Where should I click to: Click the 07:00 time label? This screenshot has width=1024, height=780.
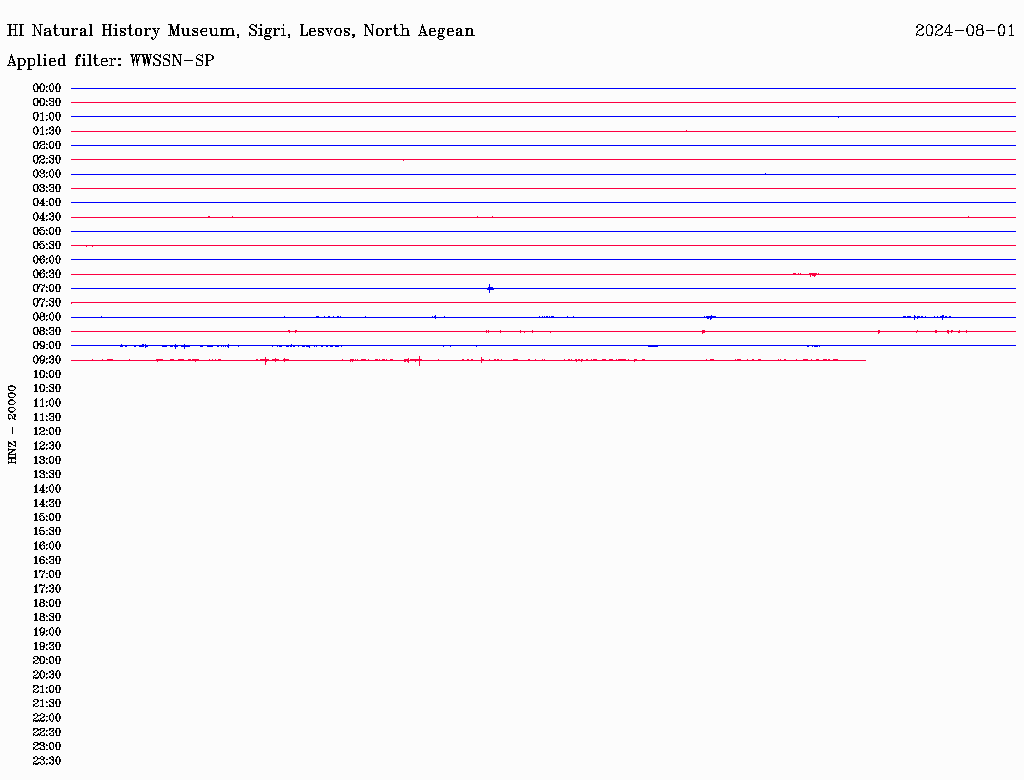pyautogui.click(x=47, y=288)
